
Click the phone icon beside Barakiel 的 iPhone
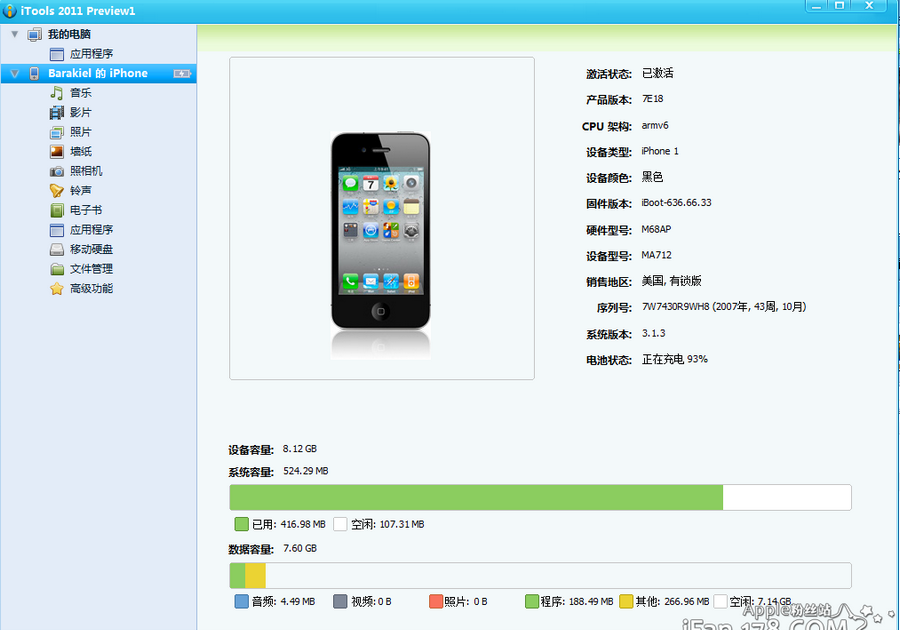point(34,73)
